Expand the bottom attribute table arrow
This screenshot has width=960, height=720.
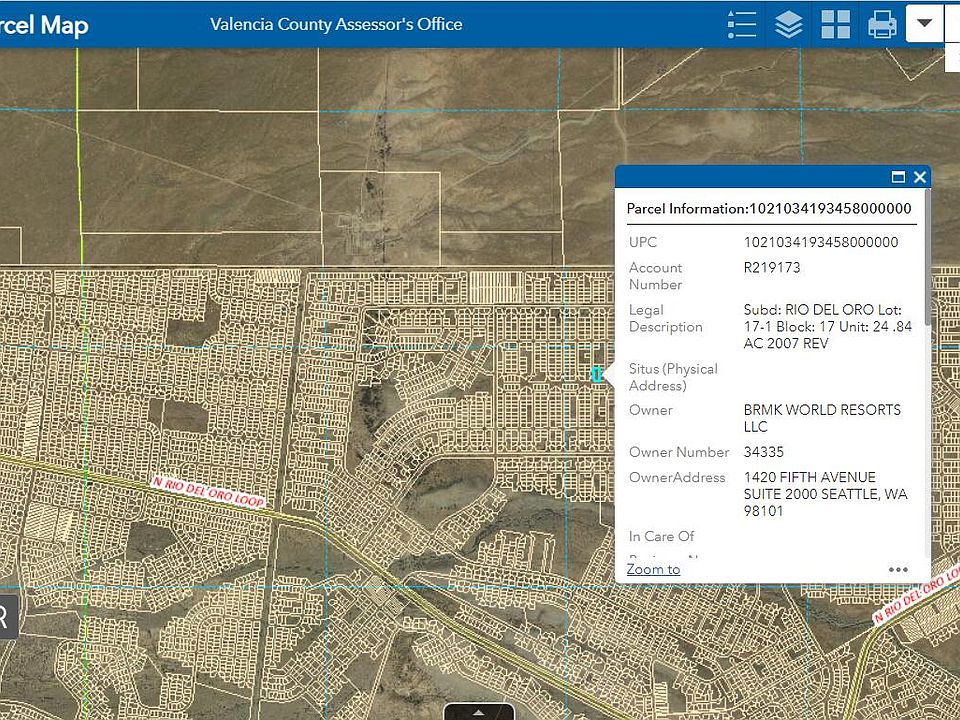(478, 712)
